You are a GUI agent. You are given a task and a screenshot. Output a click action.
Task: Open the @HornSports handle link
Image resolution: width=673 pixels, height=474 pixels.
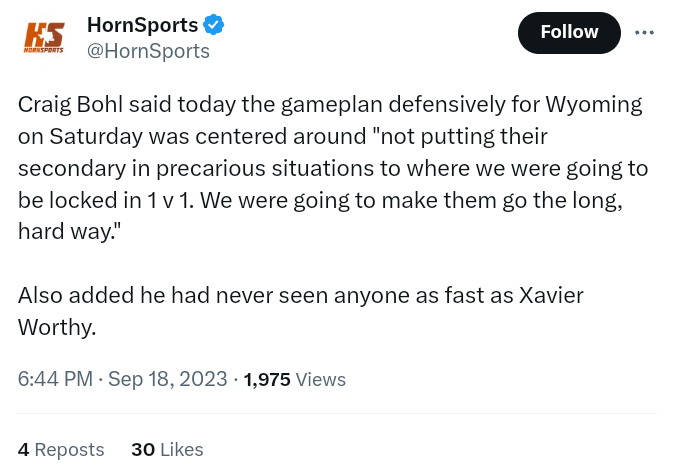coord(148,51)
